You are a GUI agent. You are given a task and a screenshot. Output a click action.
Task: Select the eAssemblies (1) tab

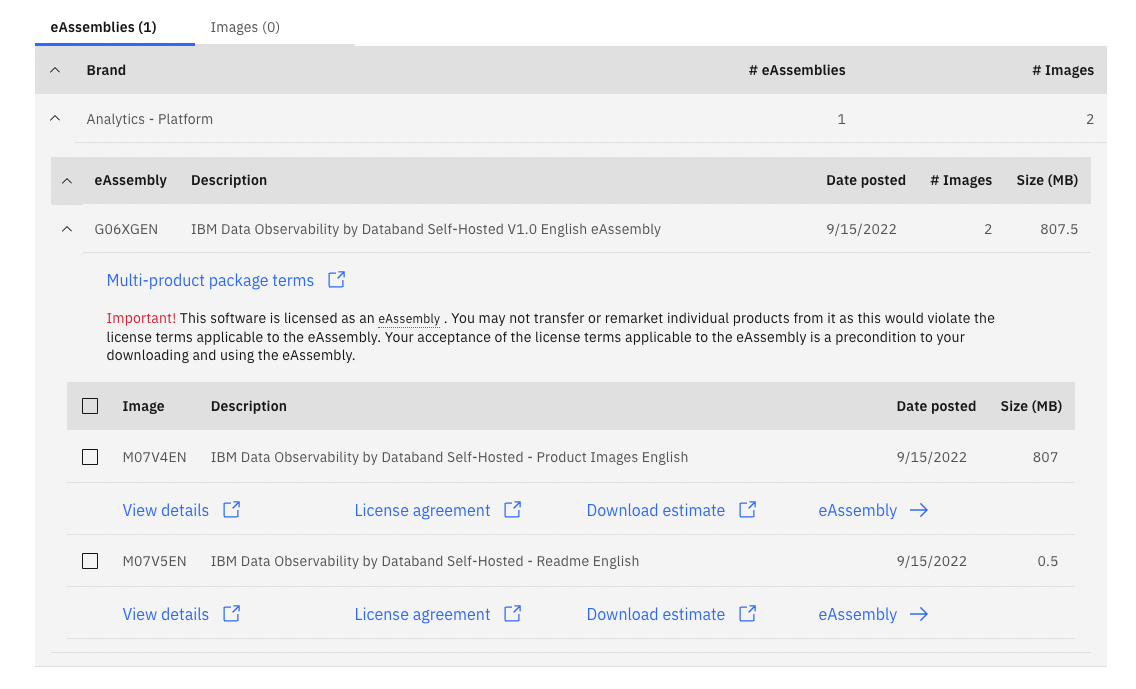104,27
